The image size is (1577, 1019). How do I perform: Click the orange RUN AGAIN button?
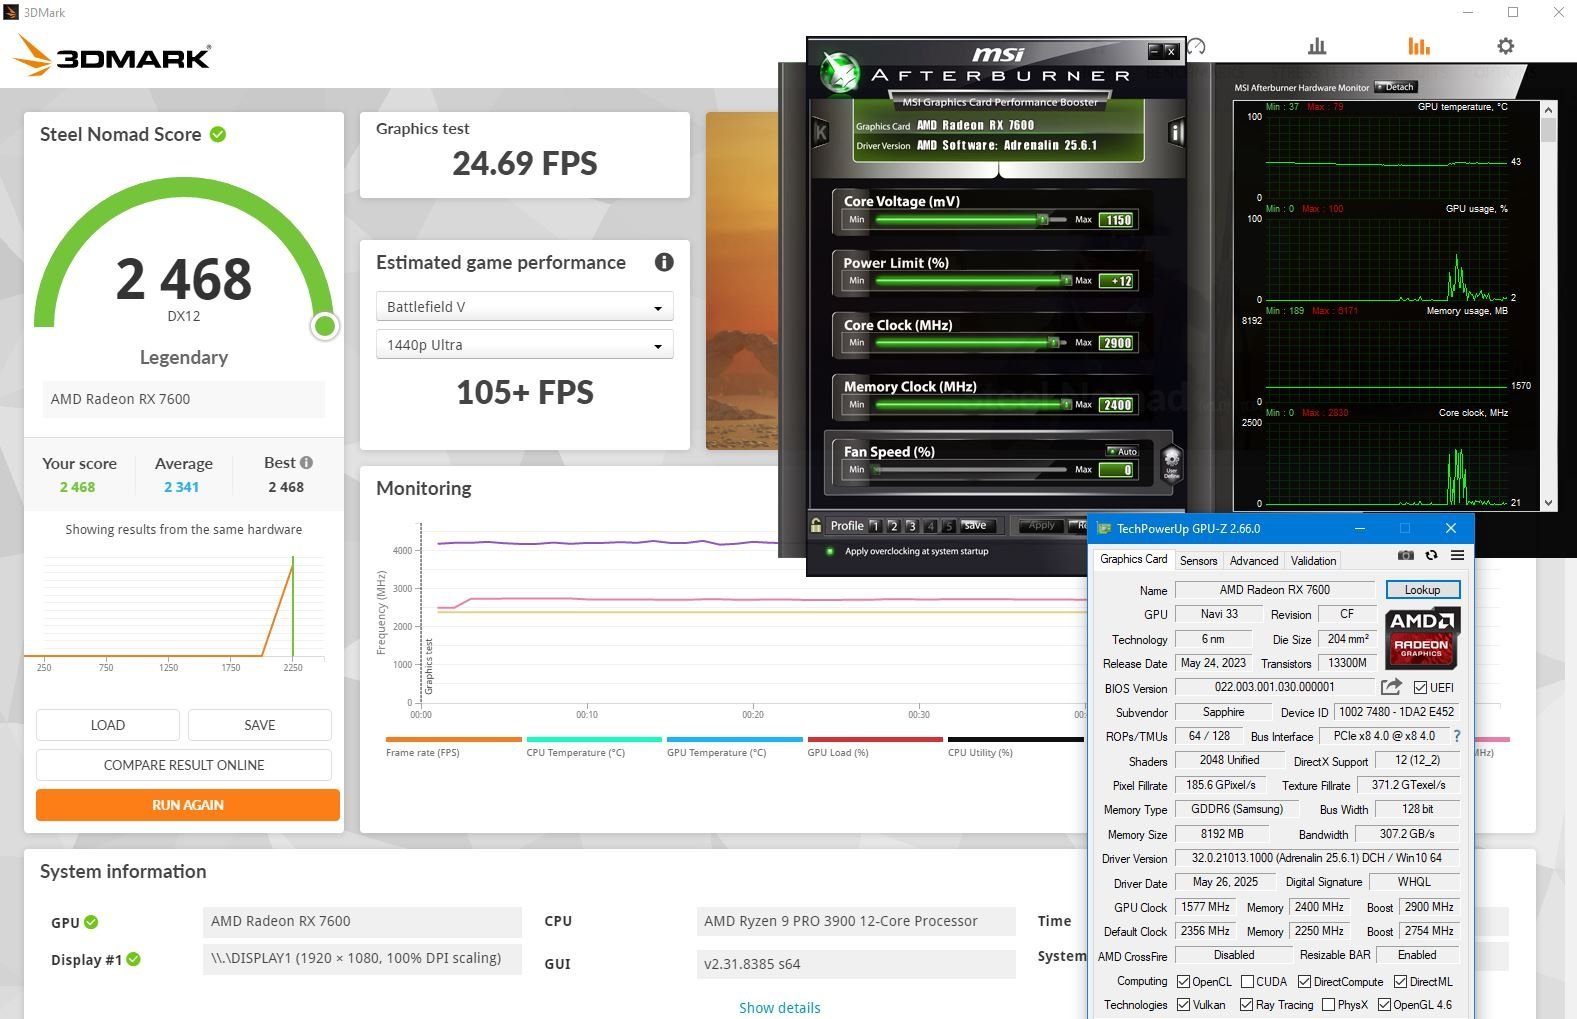[188, 805]
